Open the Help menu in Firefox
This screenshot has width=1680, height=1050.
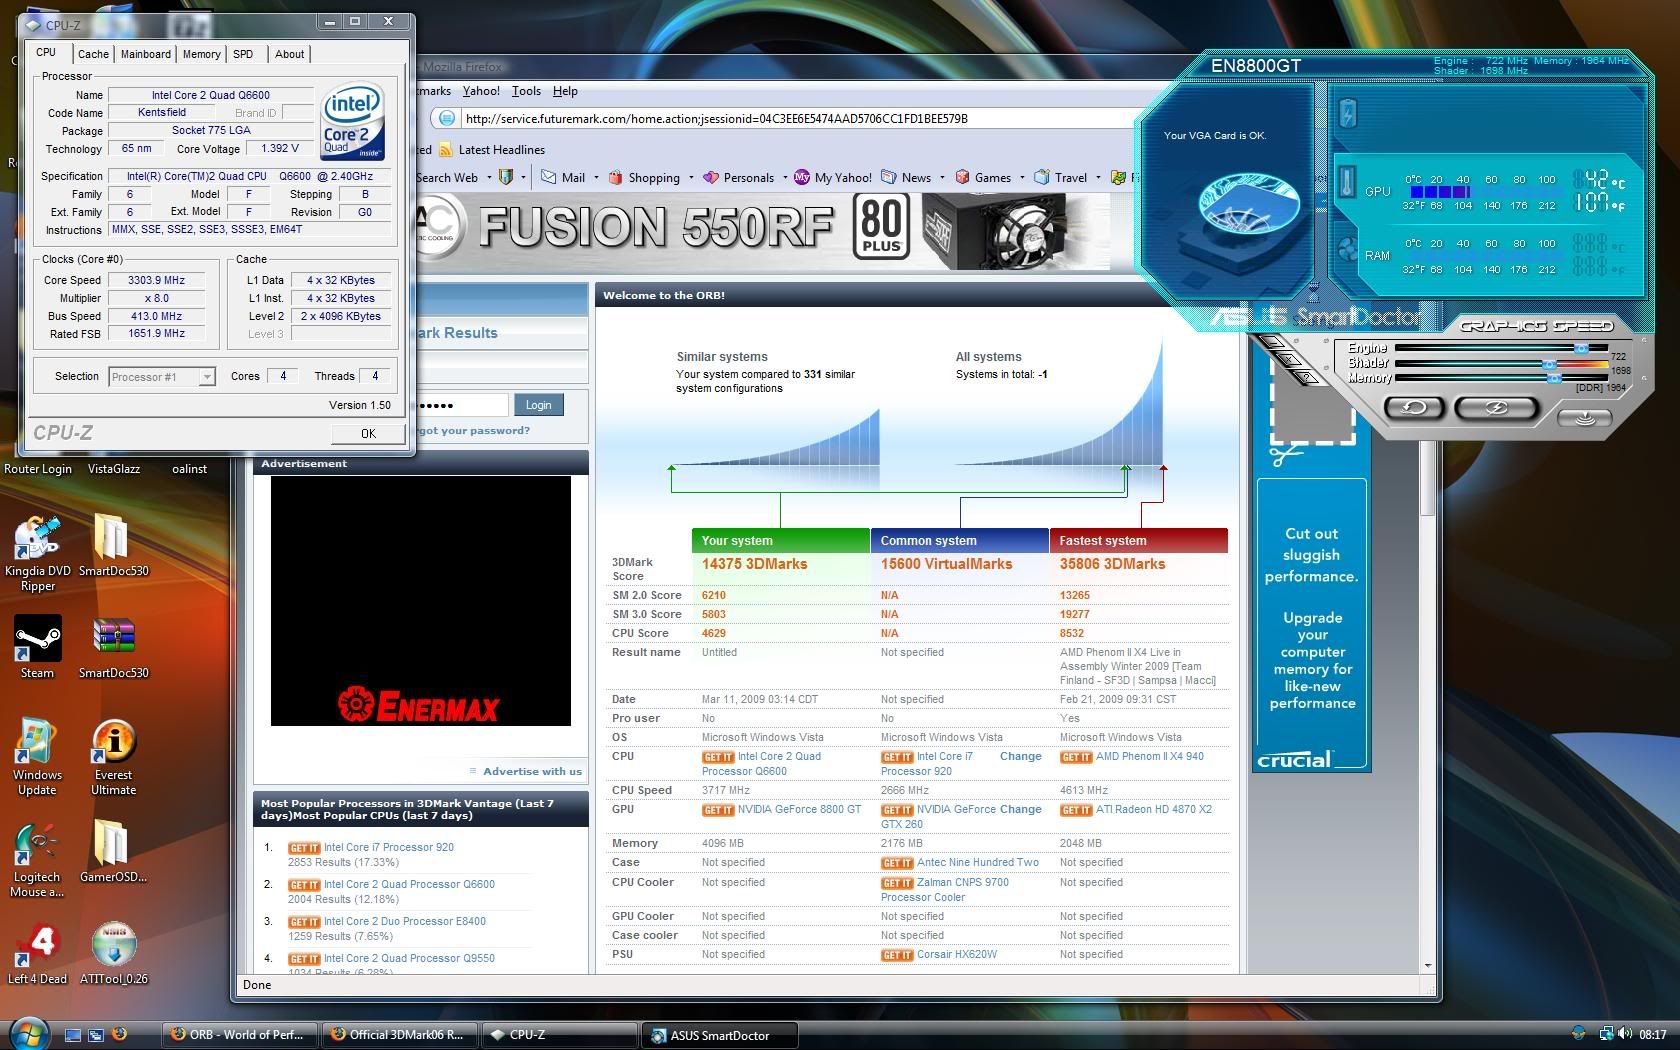pyautogui.click(x=565, y=91)
